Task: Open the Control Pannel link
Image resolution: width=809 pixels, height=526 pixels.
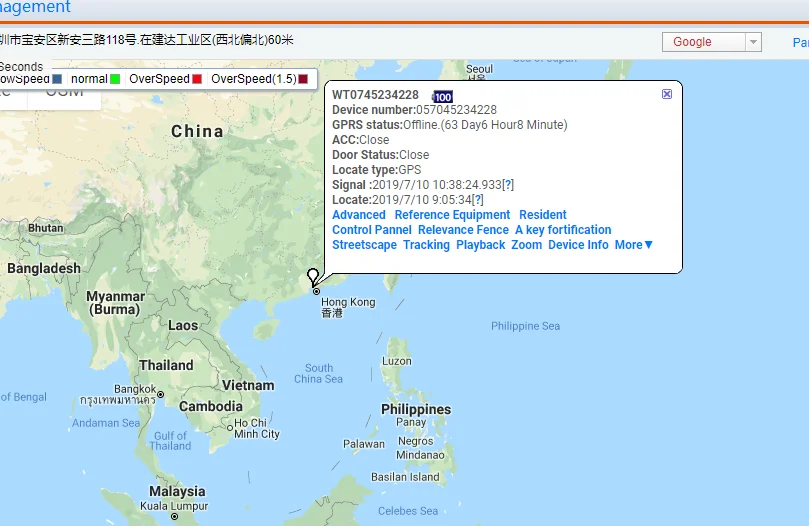Action: pos(371,230)
